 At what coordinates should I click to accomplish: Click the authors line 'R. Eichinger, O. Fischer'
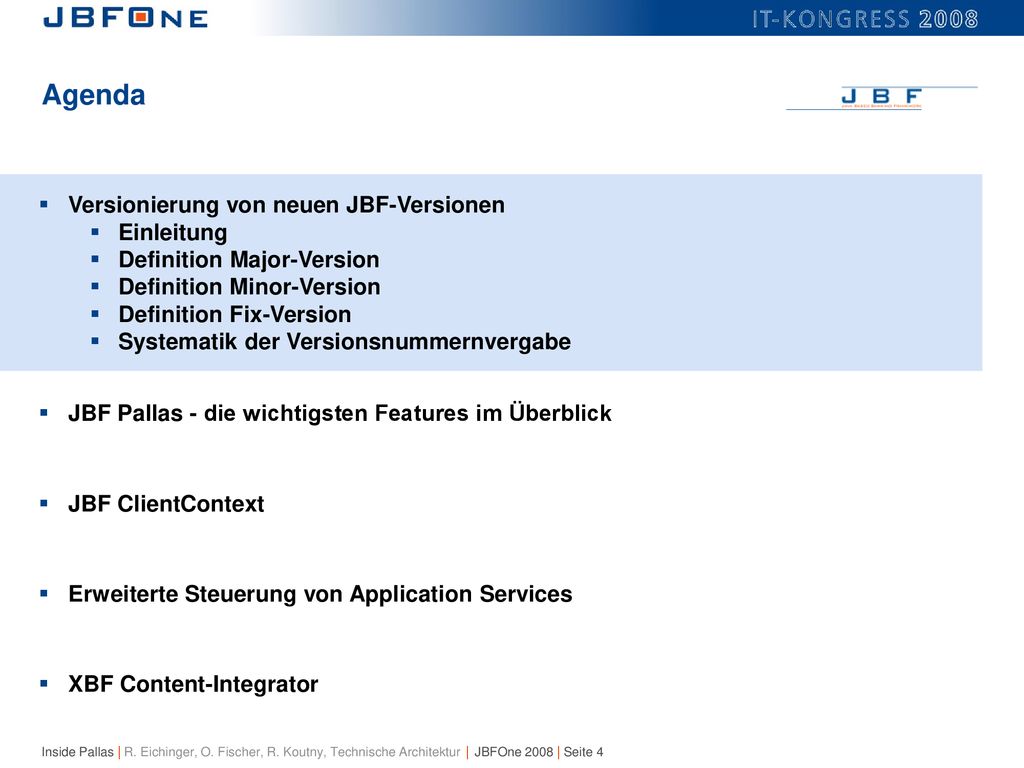point(293,752)
